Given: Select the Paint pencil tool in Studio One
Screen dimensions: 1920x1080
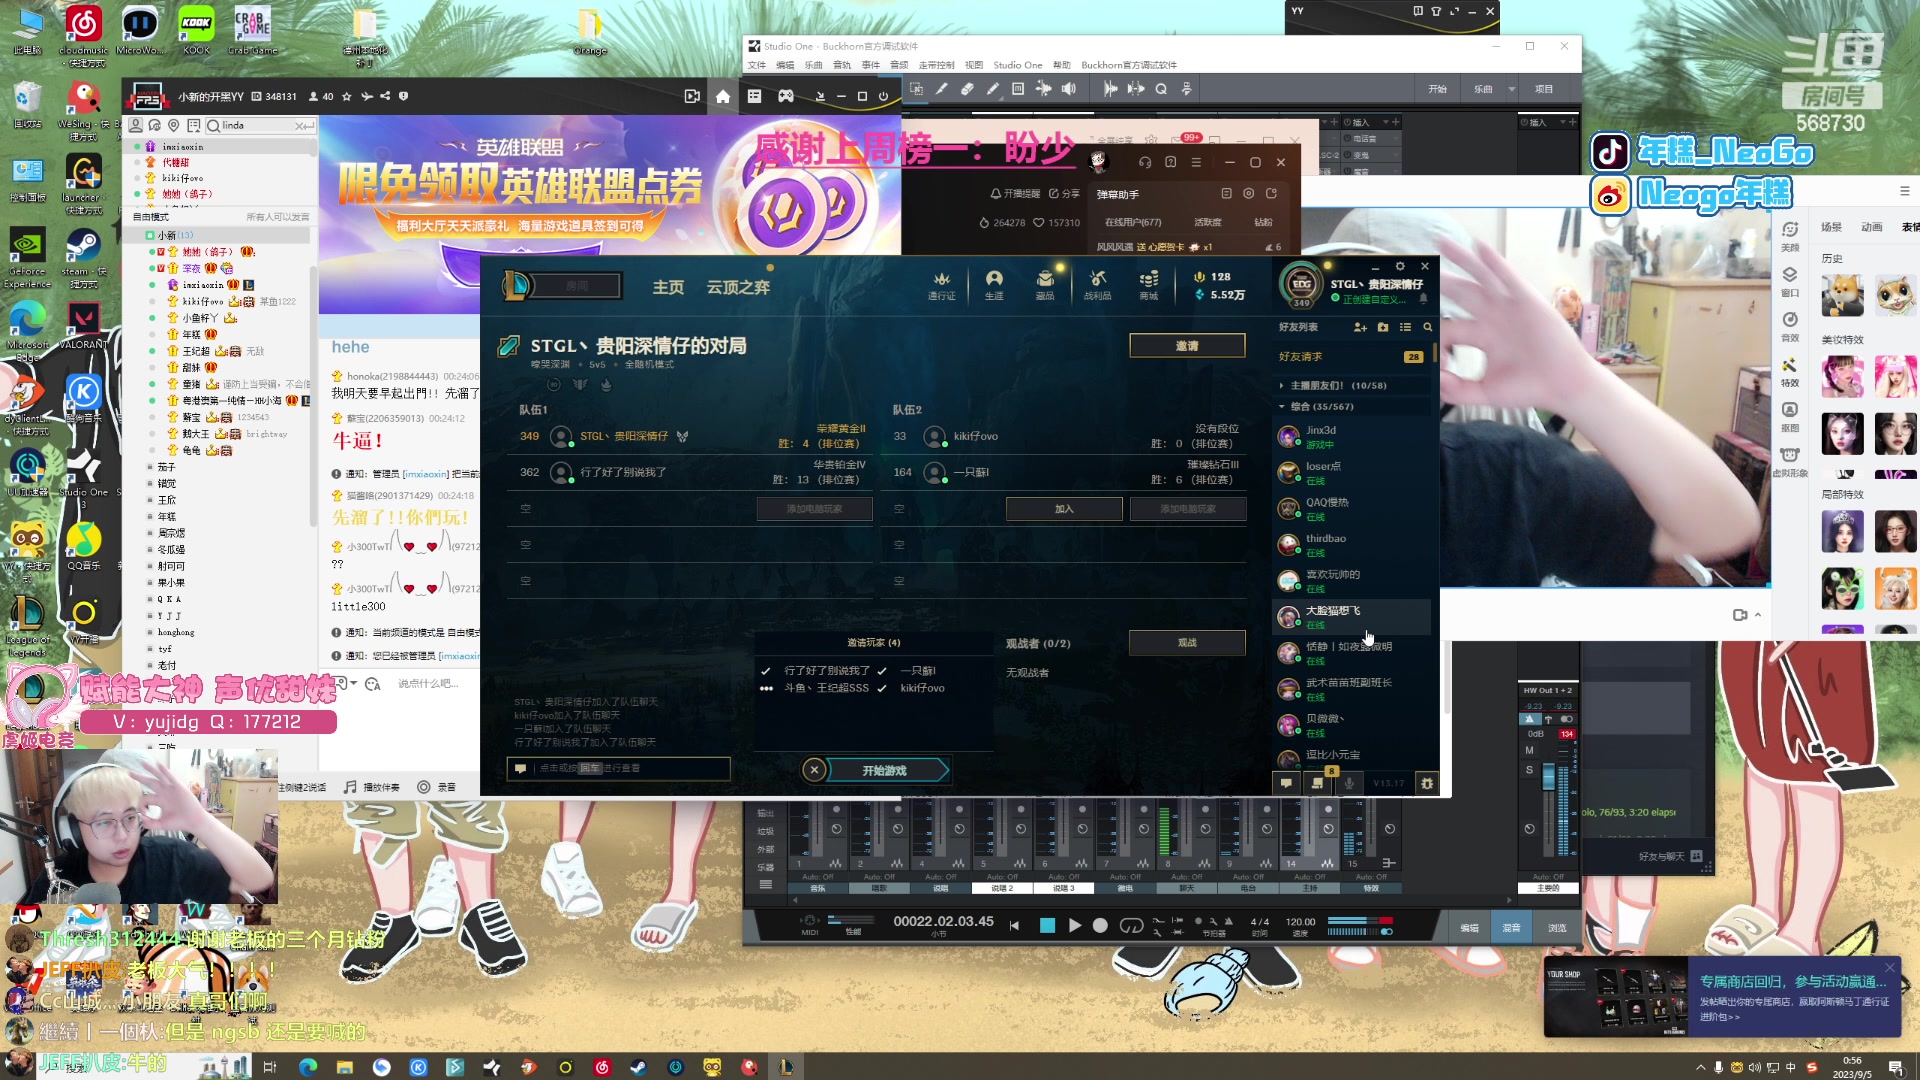Looking at the screenshot, I should point(992,89).
